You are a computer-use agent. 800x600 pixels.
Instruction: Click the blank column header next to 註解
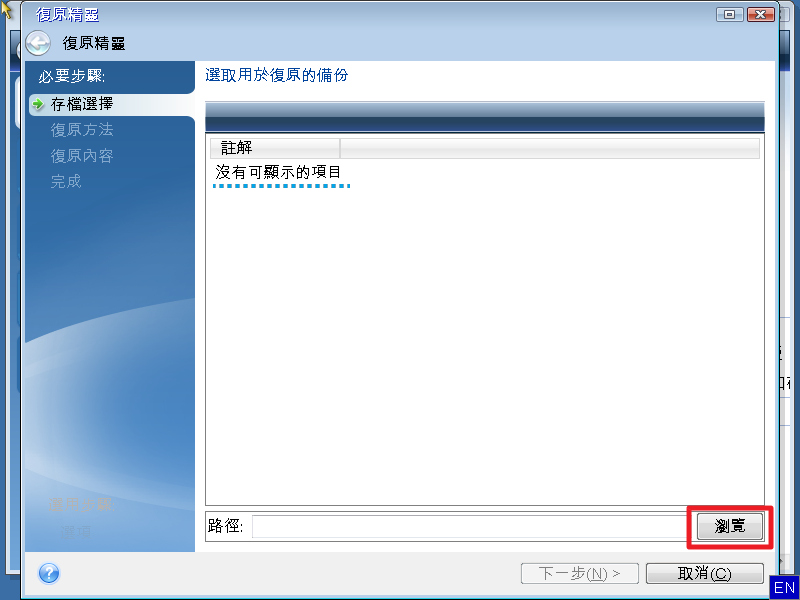tap(550, 148)
